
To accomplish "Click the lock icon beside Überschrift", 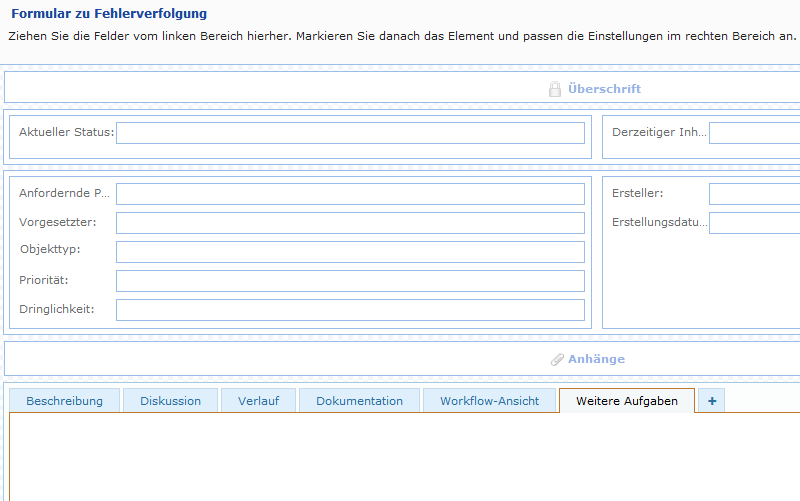I will (x=555, y=89).
